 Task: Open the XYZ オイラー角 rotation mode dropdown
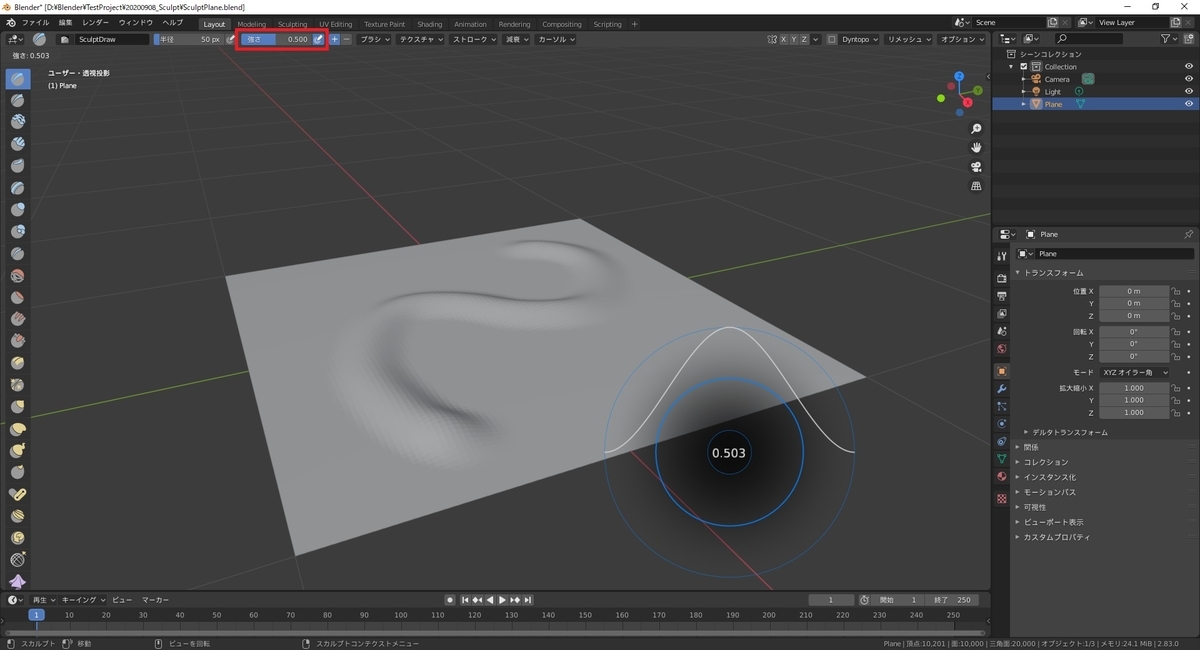pos(1135,372)
